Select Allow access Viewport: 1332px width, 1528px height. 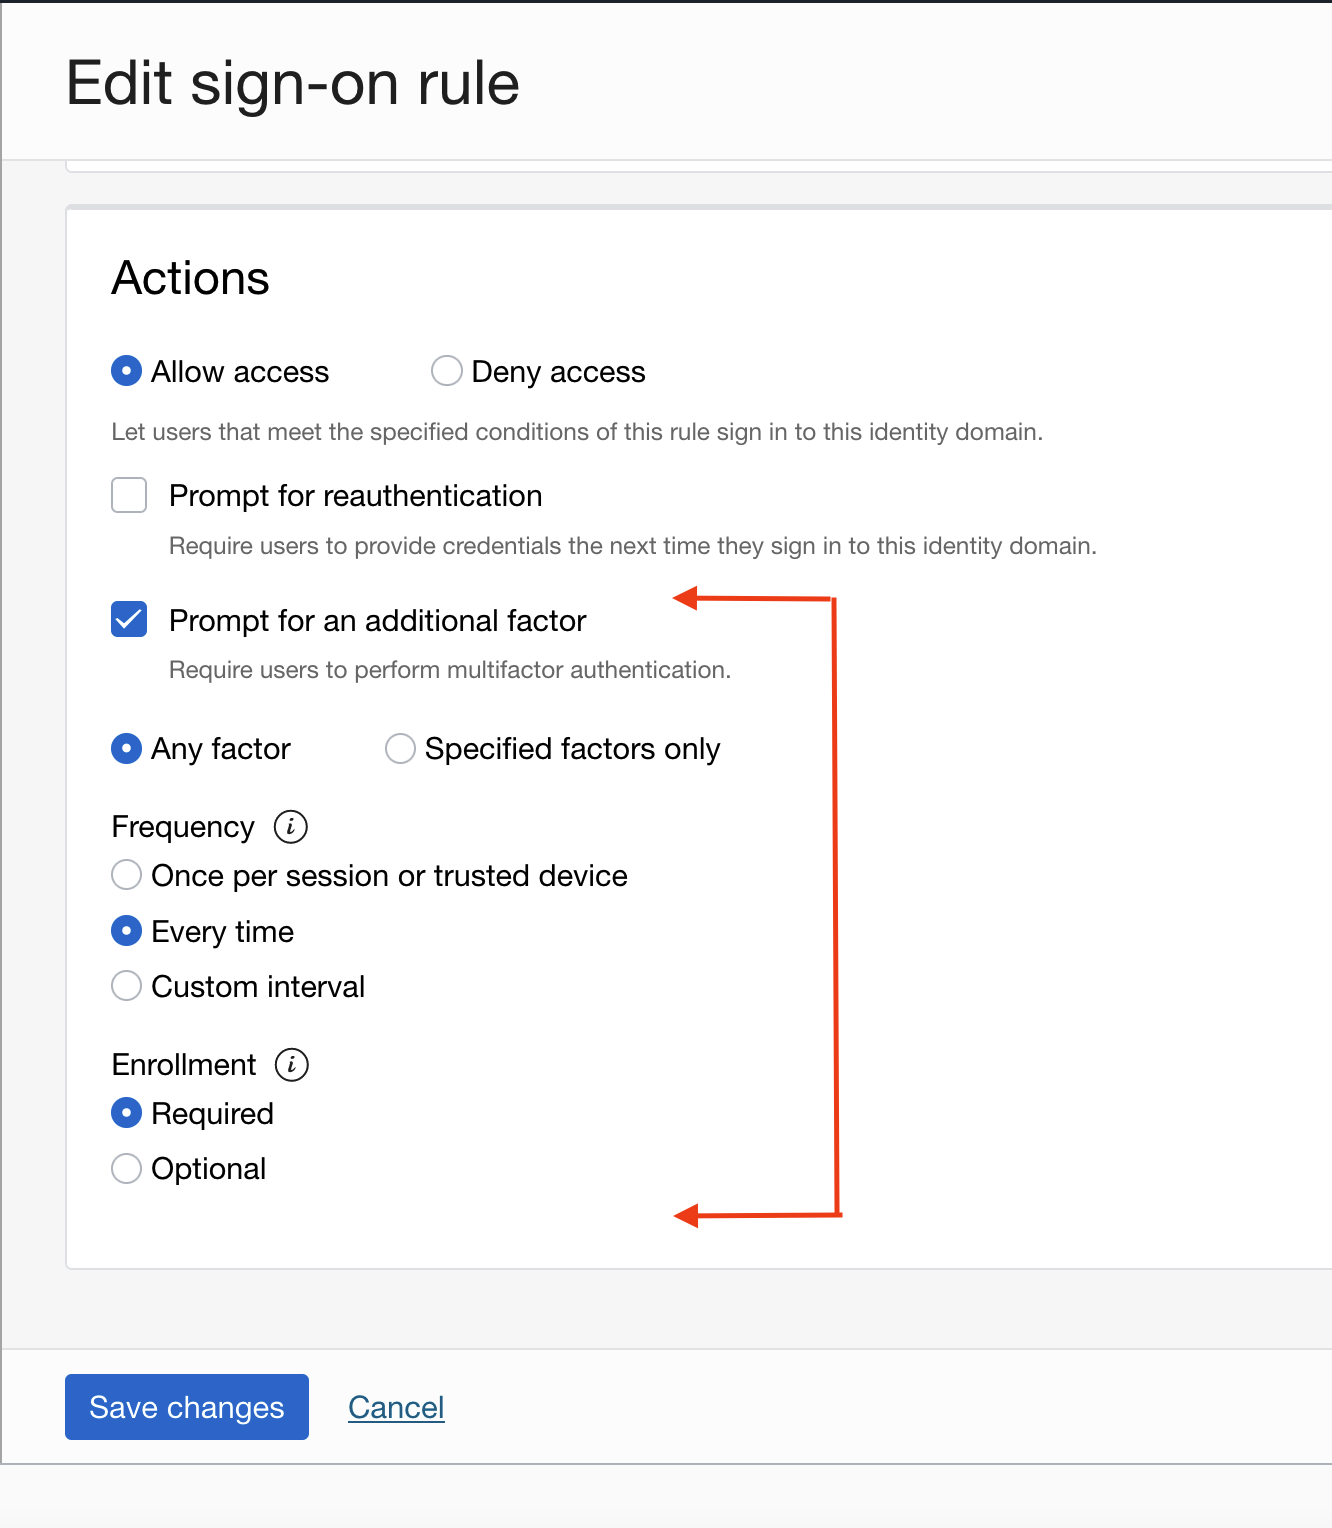point(126,371)
